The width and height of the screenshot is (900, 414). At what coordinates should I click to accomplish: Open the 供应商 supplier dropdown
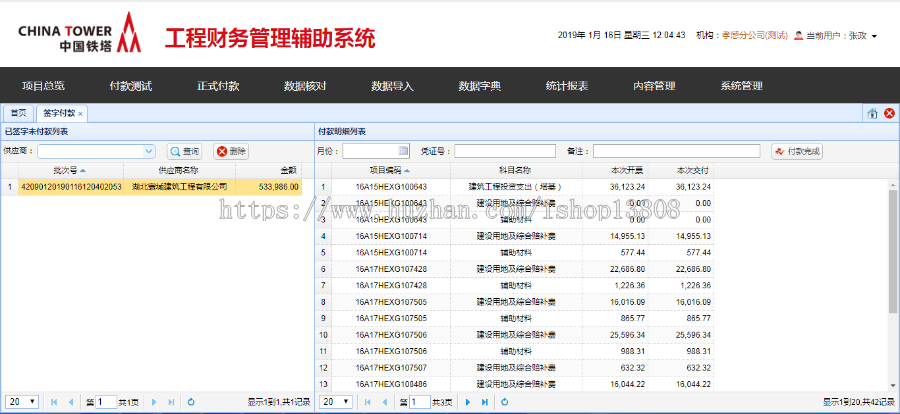pyautogui.click(x=149, y=151)
